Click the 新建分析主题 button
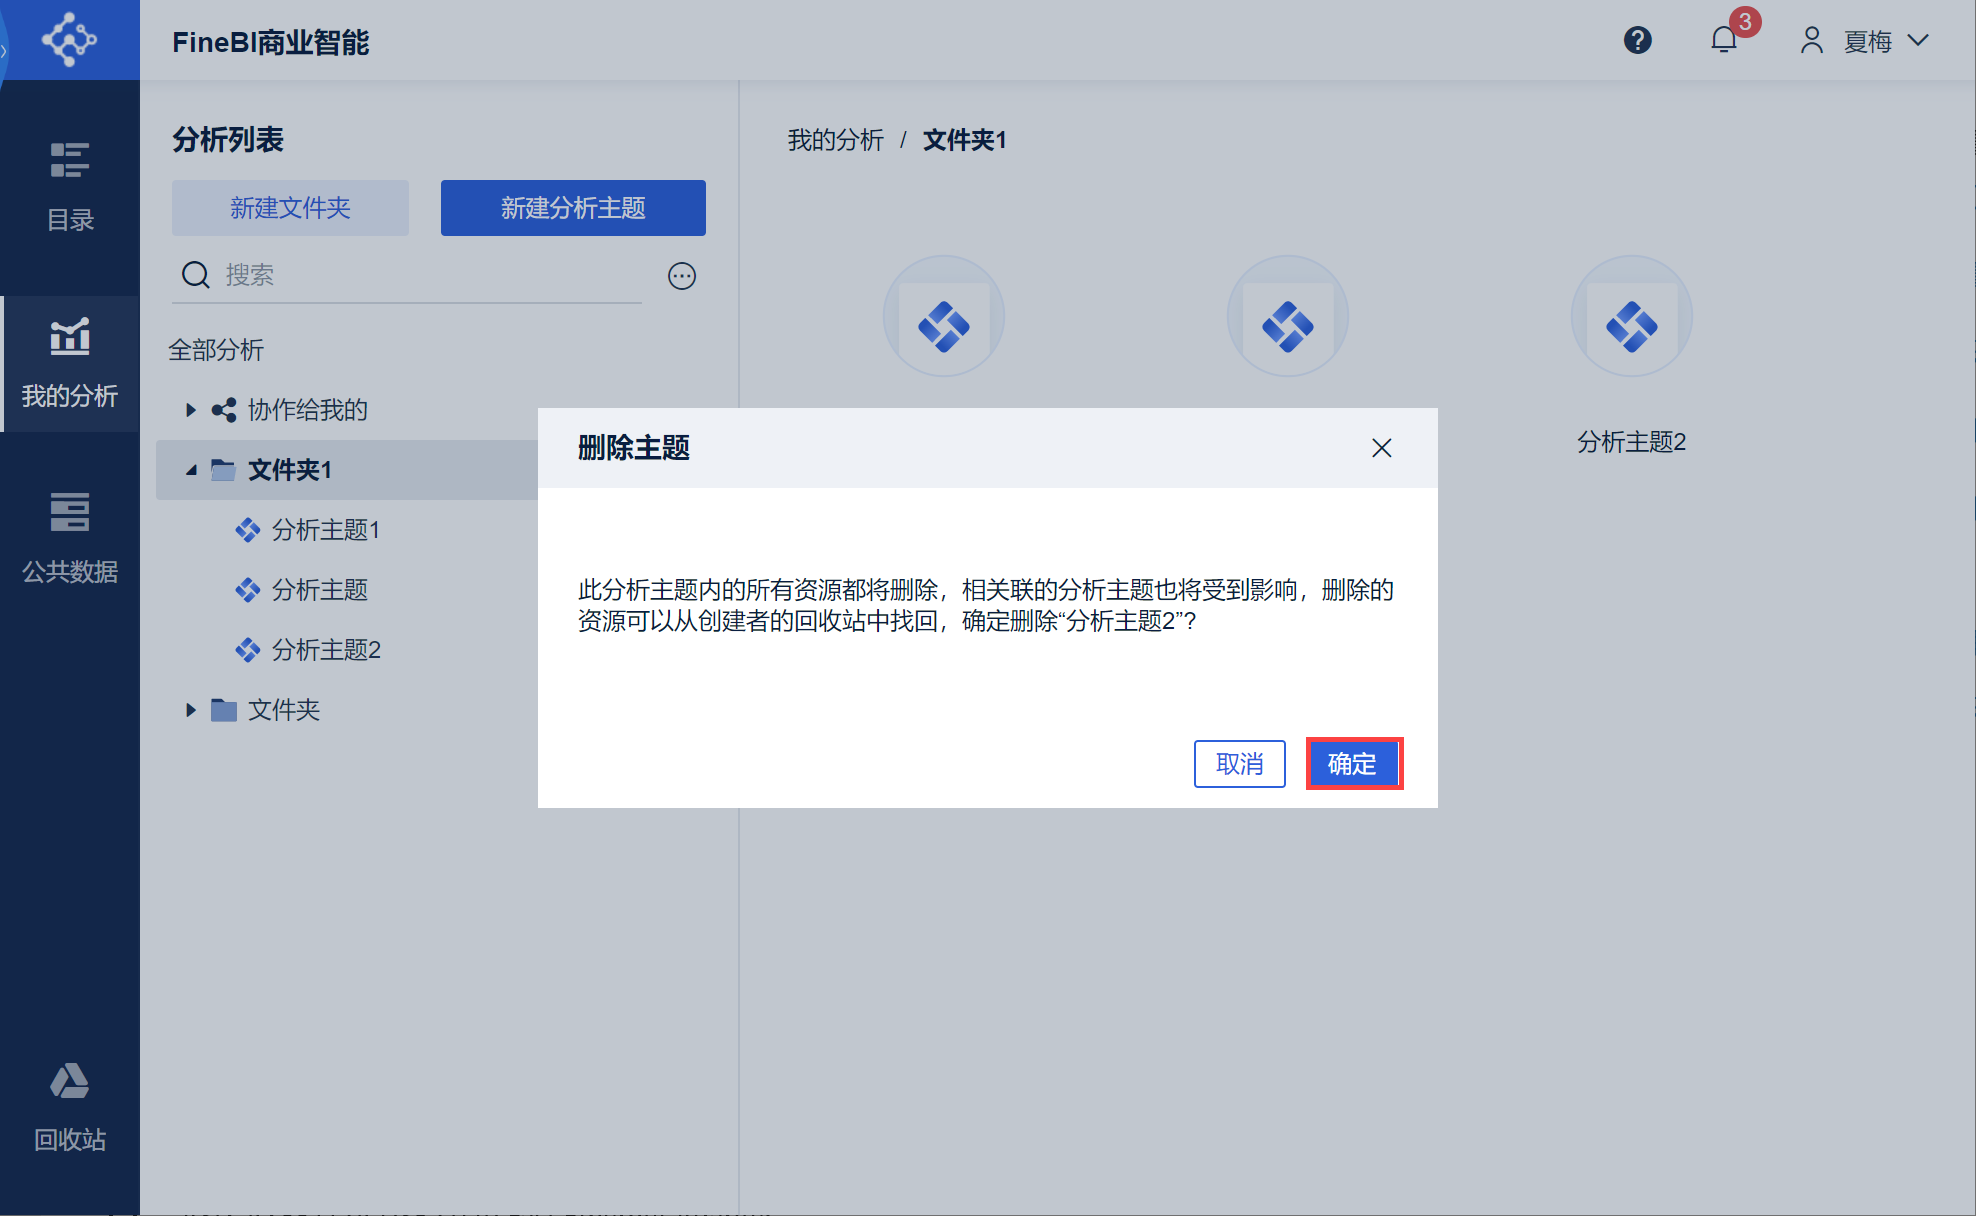The width and height of the screenshot is (1976, 1216). pyautogui.click(x=573, y=208)
